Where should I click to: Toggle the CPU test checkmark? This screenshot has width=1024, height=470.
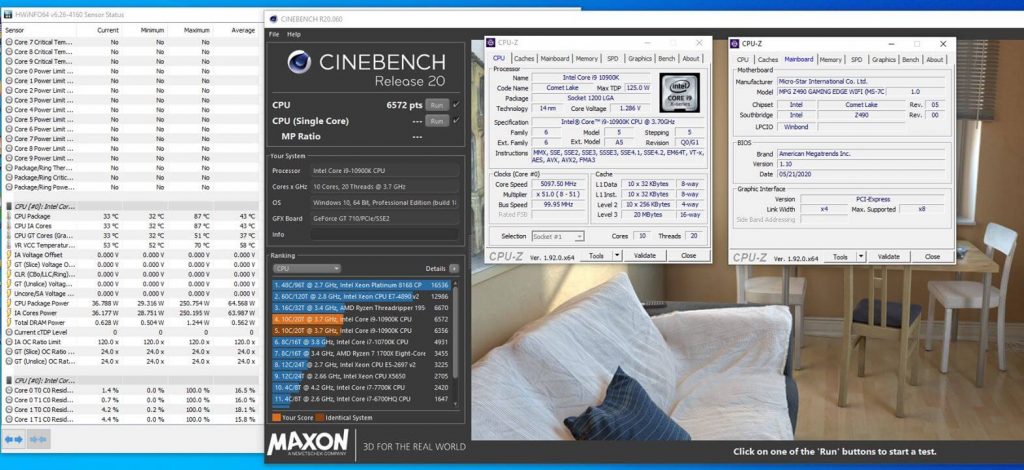click(x=456, y=104)
